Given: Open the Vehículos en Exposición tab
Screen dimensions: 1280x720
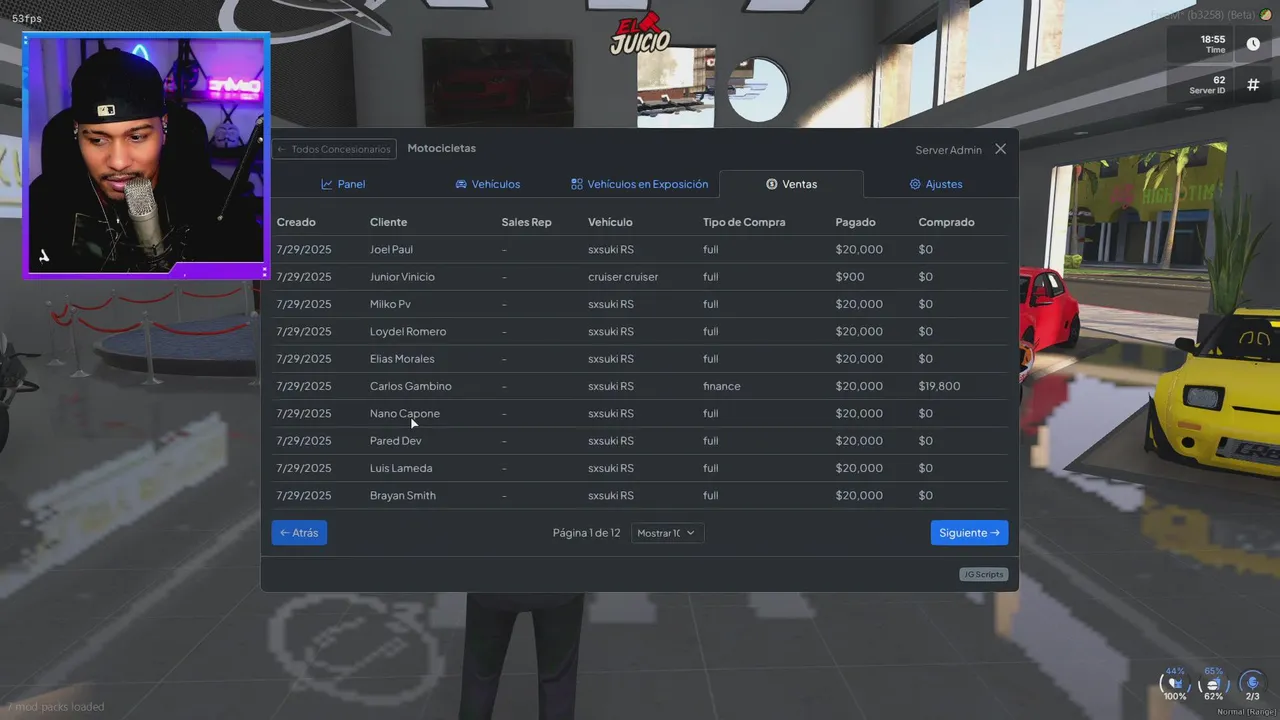Looking at the screenshot, I should (x=639, y=184).
